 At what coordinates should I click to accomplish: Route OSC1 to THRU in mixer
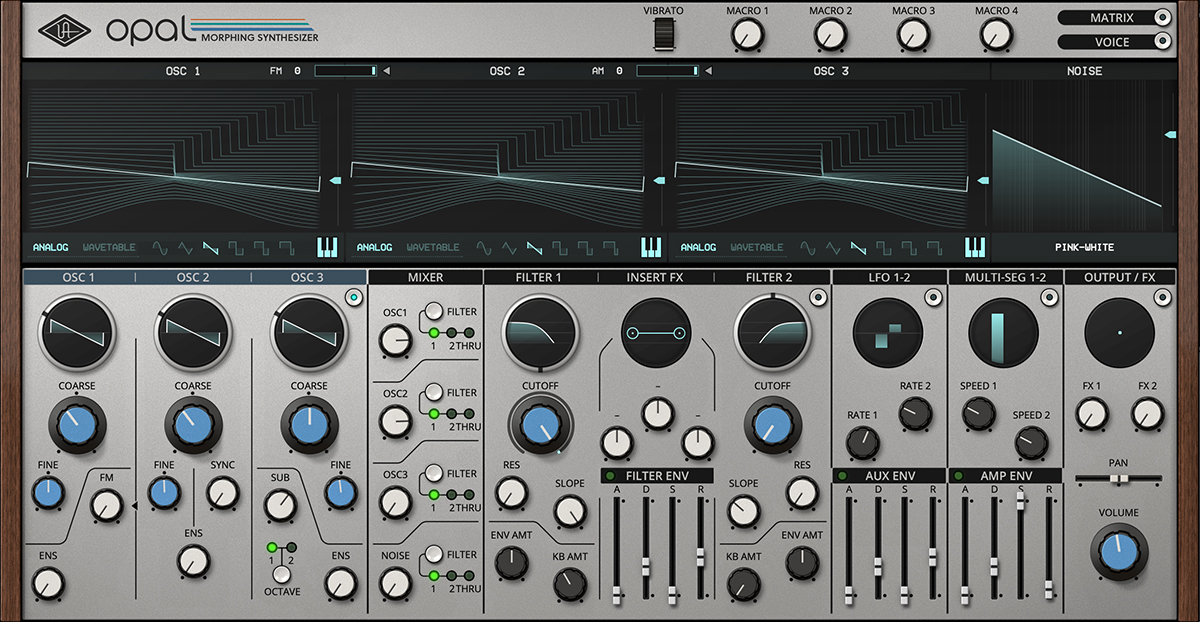tap(469, 333)
